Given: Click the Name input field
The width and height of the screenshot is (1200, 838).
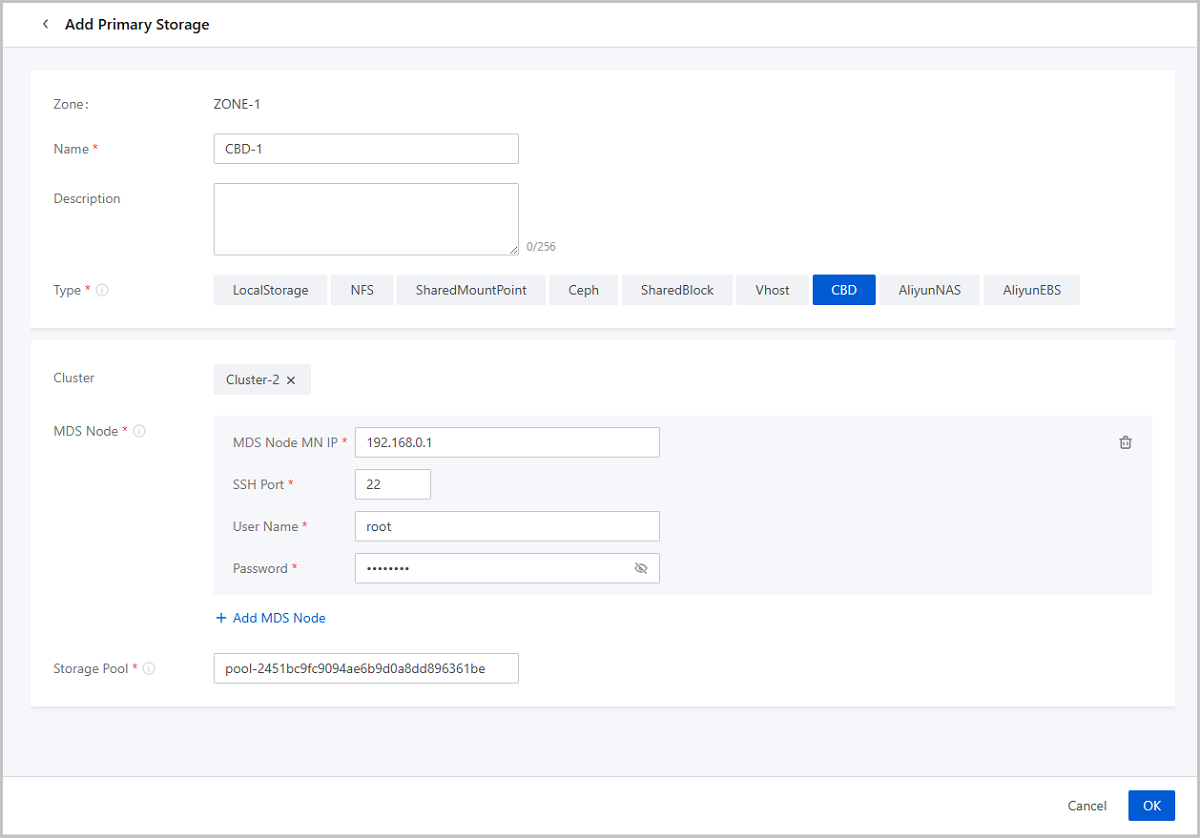Looking at the screenshot, I should click(366, 149).
